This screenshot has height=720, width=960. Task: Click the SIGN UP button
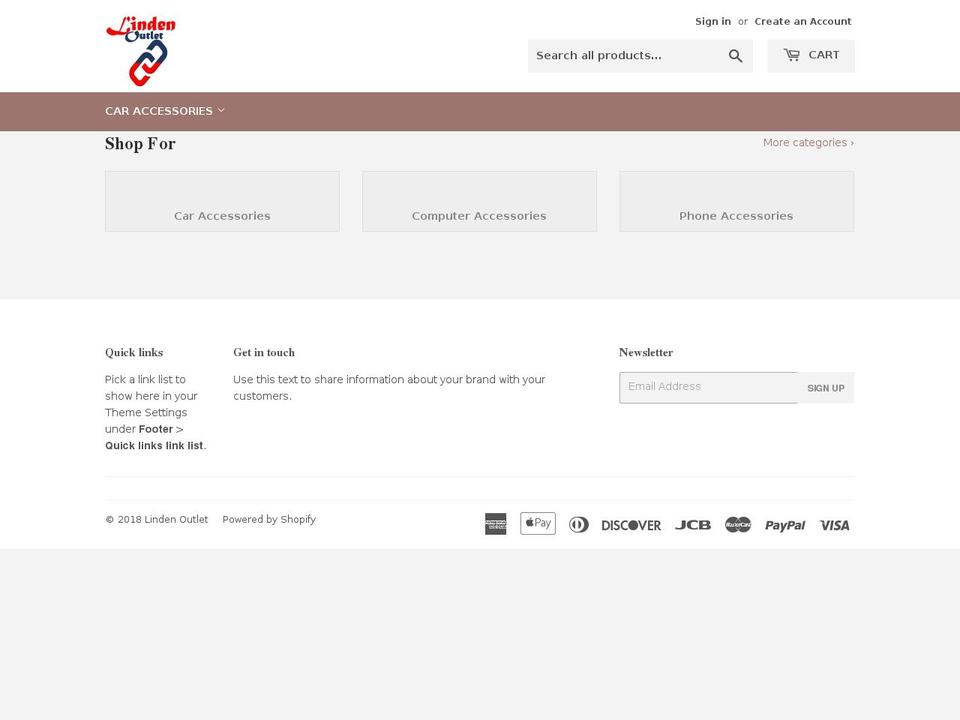pyautogui.click(x=826, y=388)
